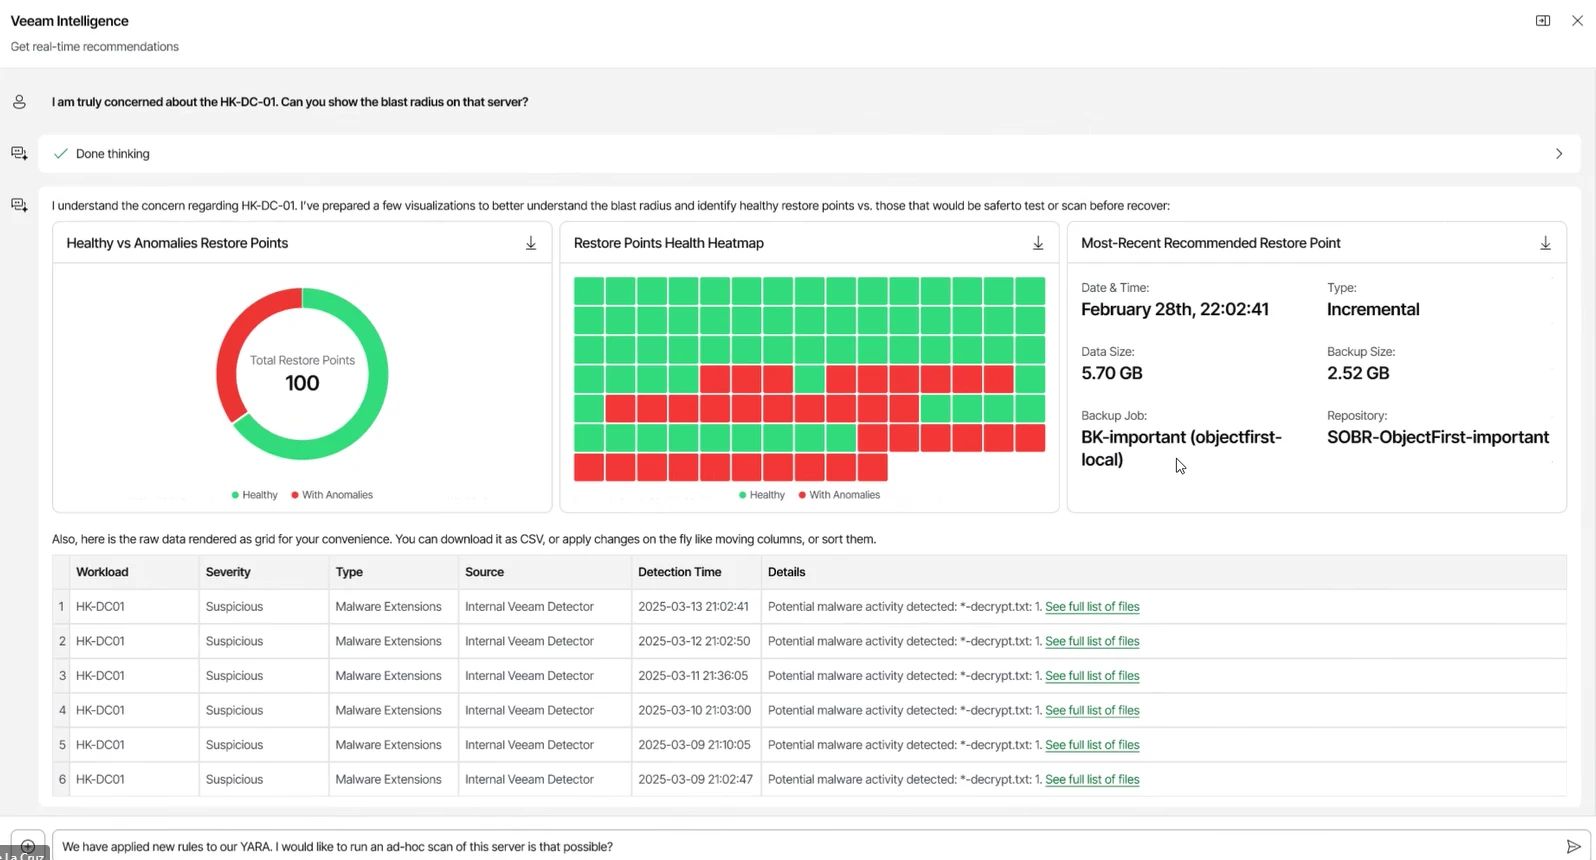
Task: Toggle With Anomalies legend in the donut chart
Action: pyautogui.click(x=332, y=495)
